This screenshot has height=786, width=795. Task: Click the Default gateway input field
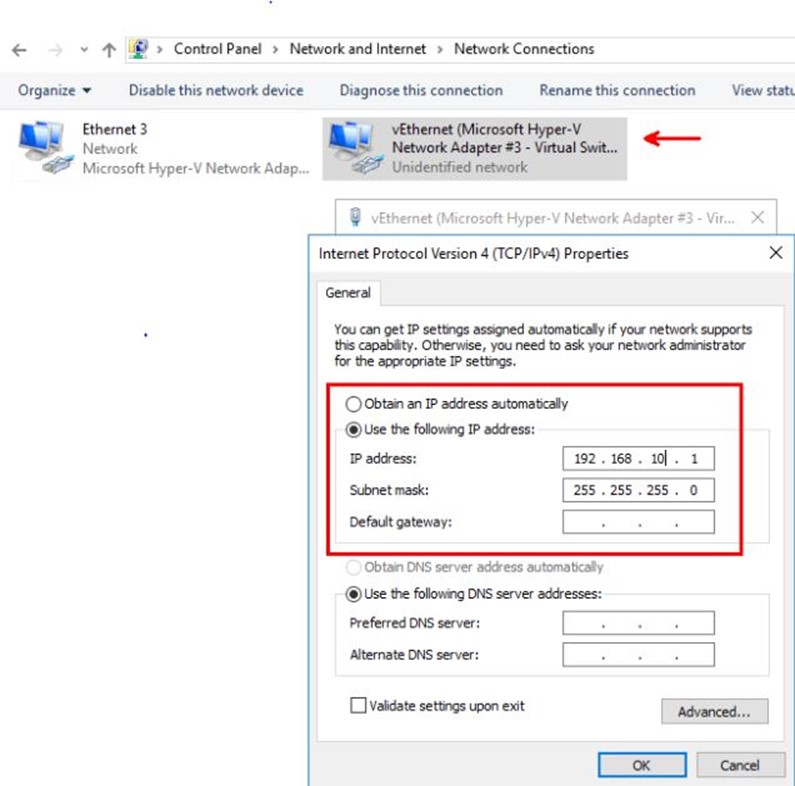(x=638, y=522)
